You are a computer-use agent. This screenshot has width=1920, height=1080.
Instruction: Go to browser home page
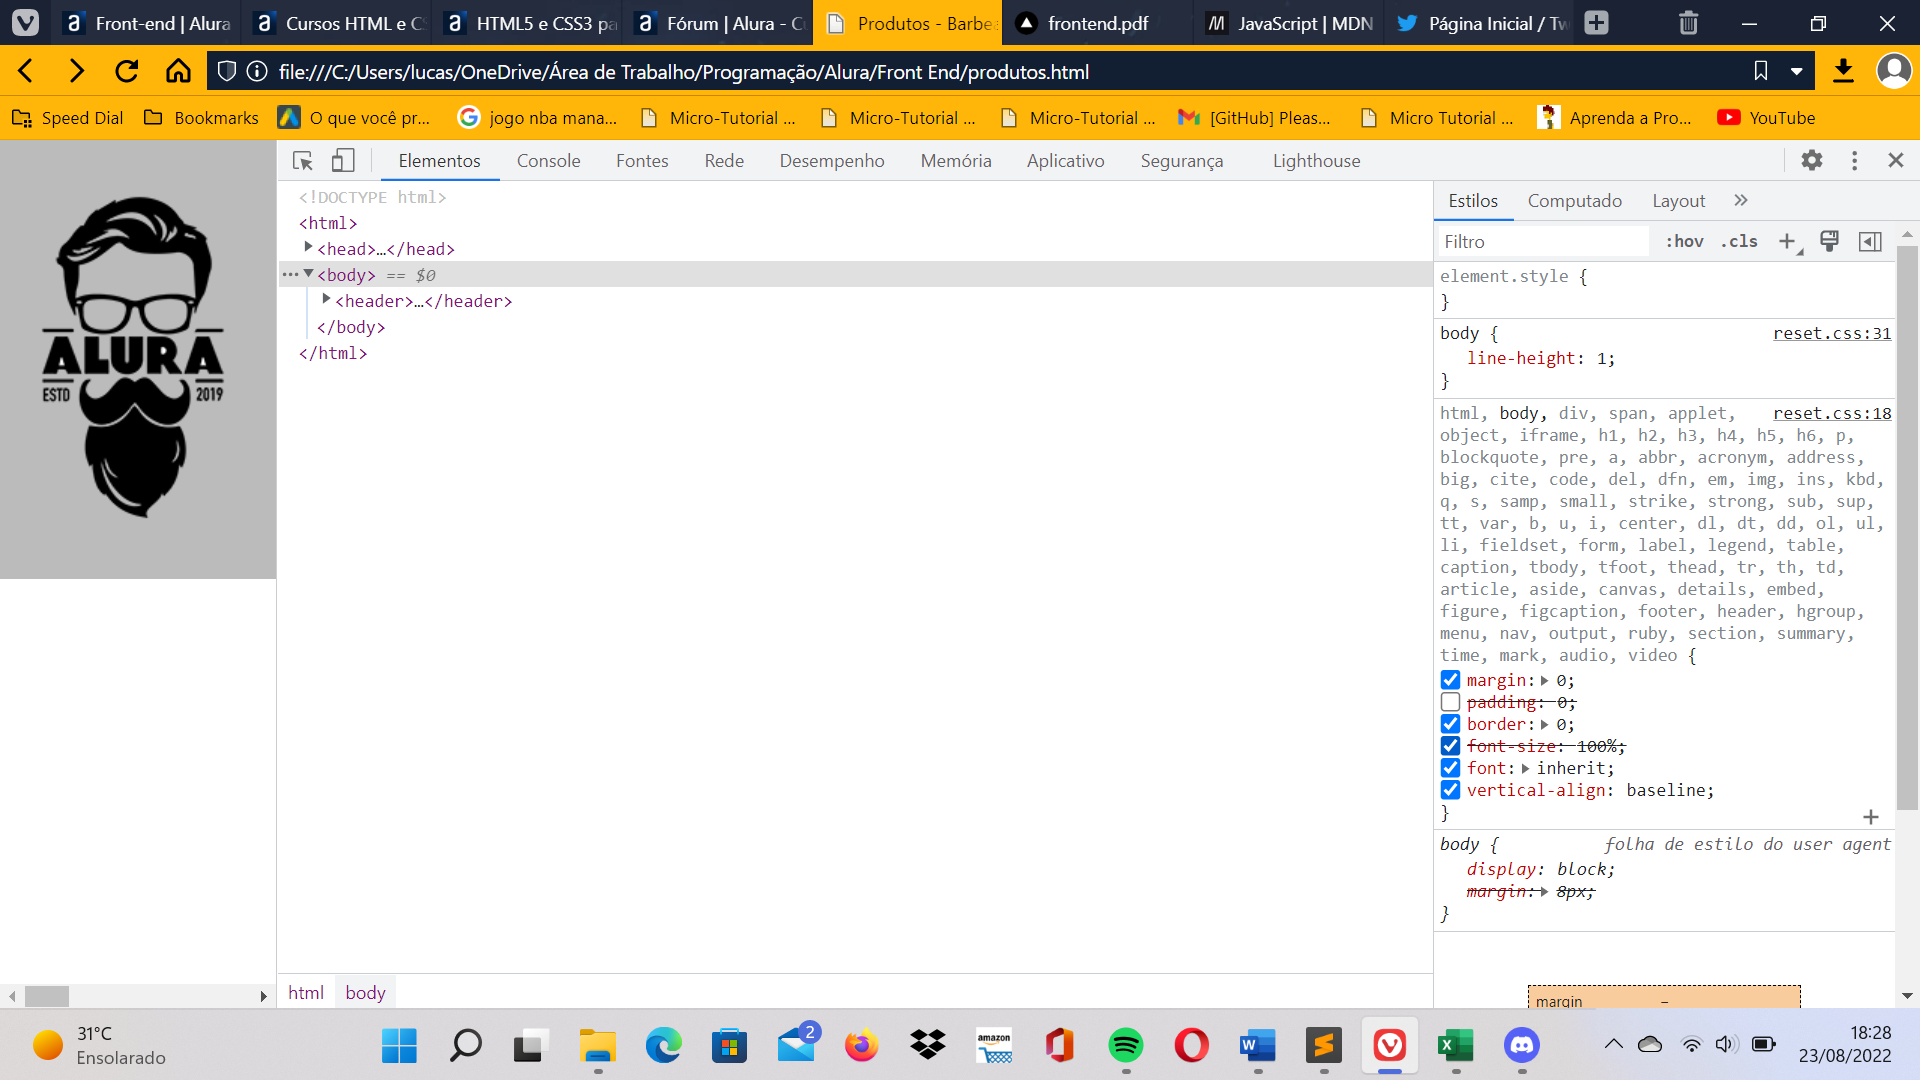[178, 71]
